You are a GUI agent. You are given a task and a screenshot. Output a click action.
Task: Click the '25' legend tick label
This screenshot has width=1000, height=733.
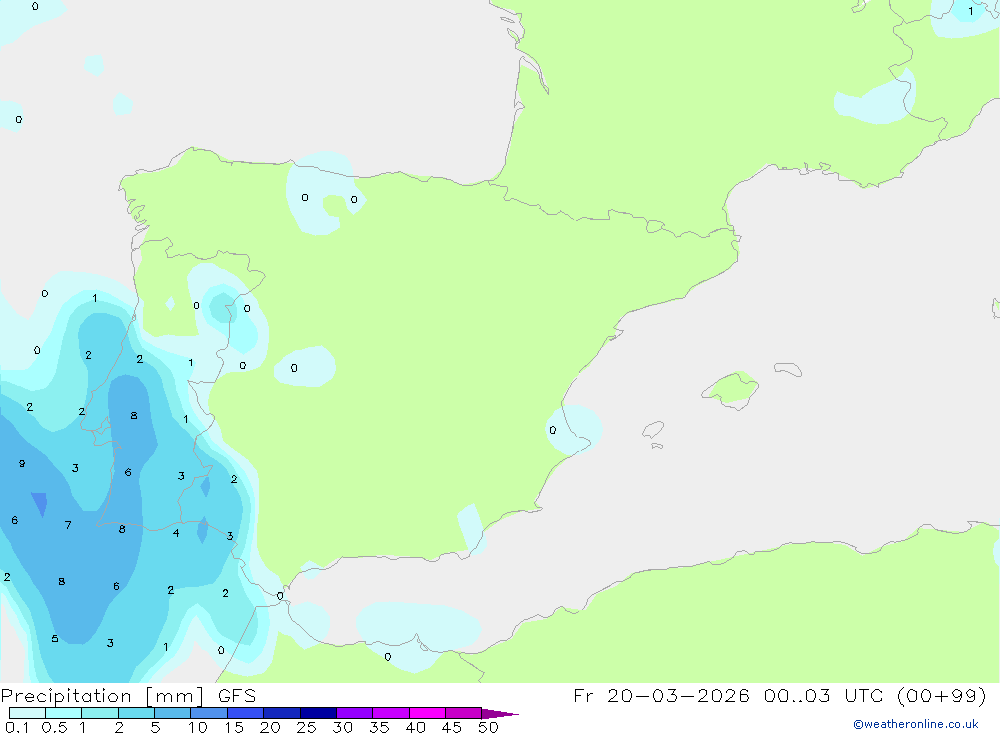tap(307, 727)
